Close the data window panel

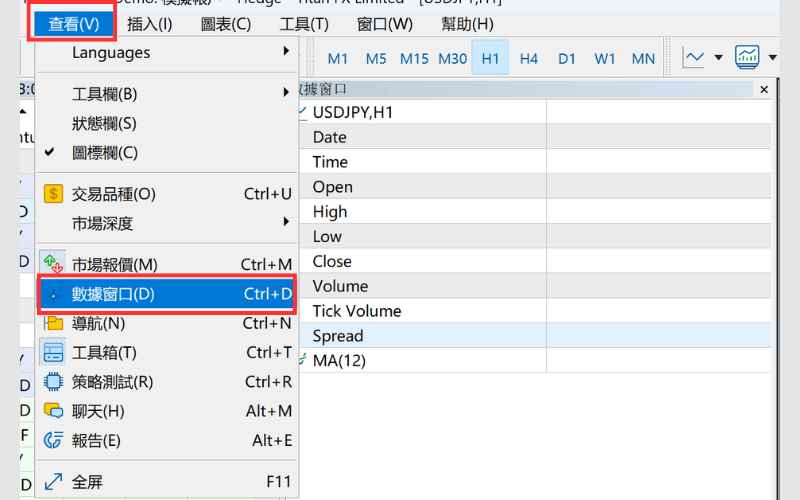click(x=764, y=90)
